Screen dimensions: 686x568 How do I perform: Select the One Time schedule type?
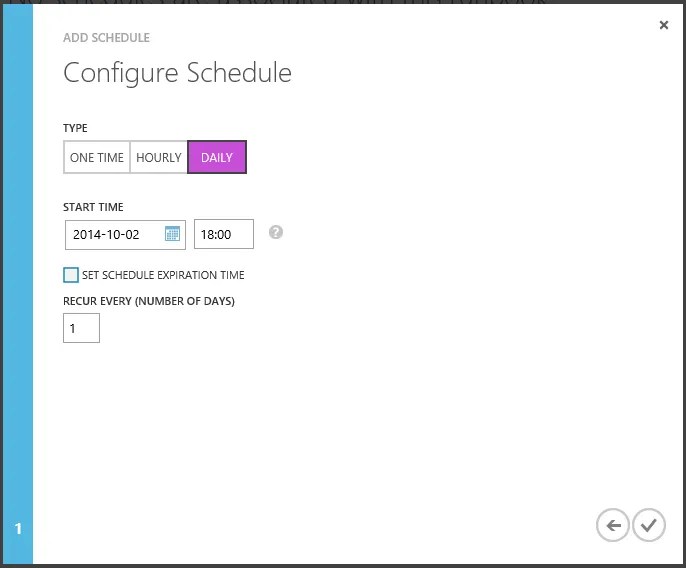97,157
